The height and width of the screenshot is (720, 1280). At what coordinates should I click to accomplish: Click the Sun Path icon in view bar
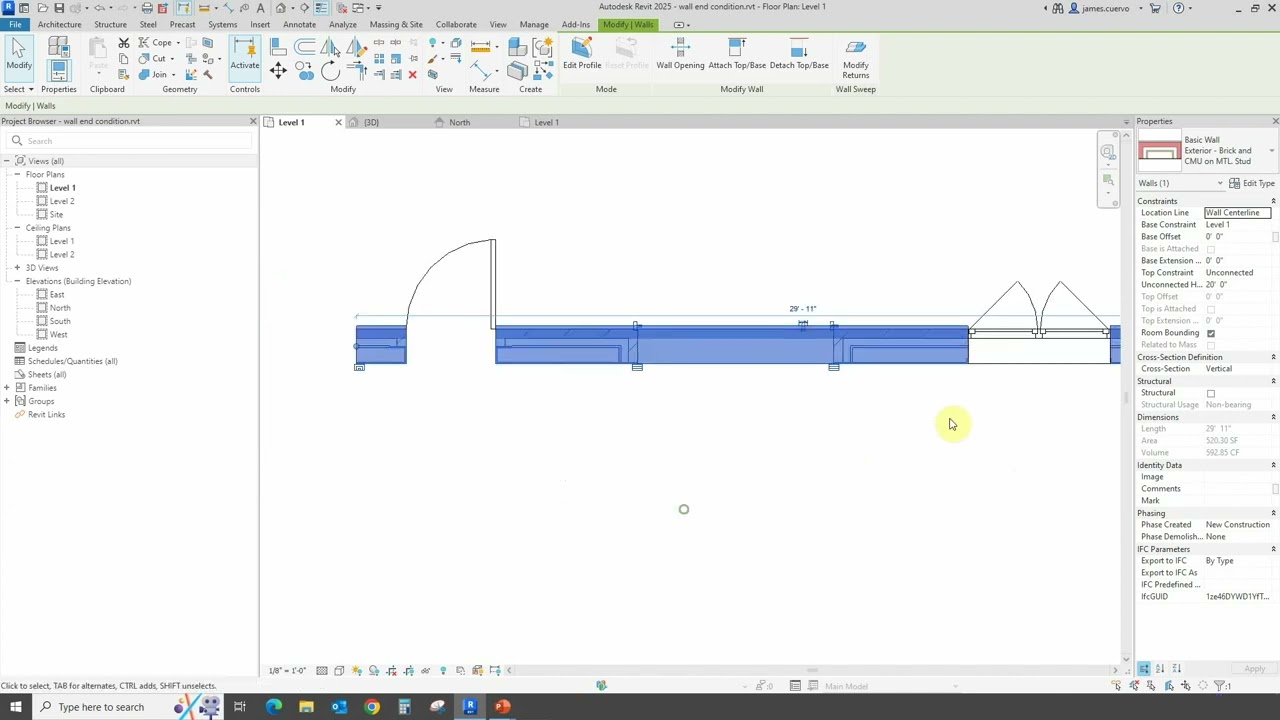pos(357,671)
